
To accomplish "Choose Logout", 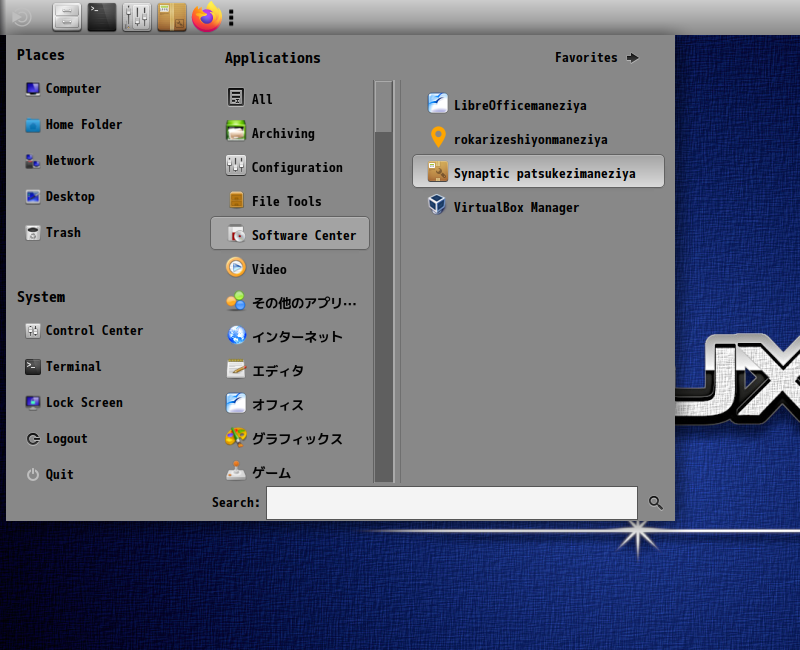I will tap(57, 439).
